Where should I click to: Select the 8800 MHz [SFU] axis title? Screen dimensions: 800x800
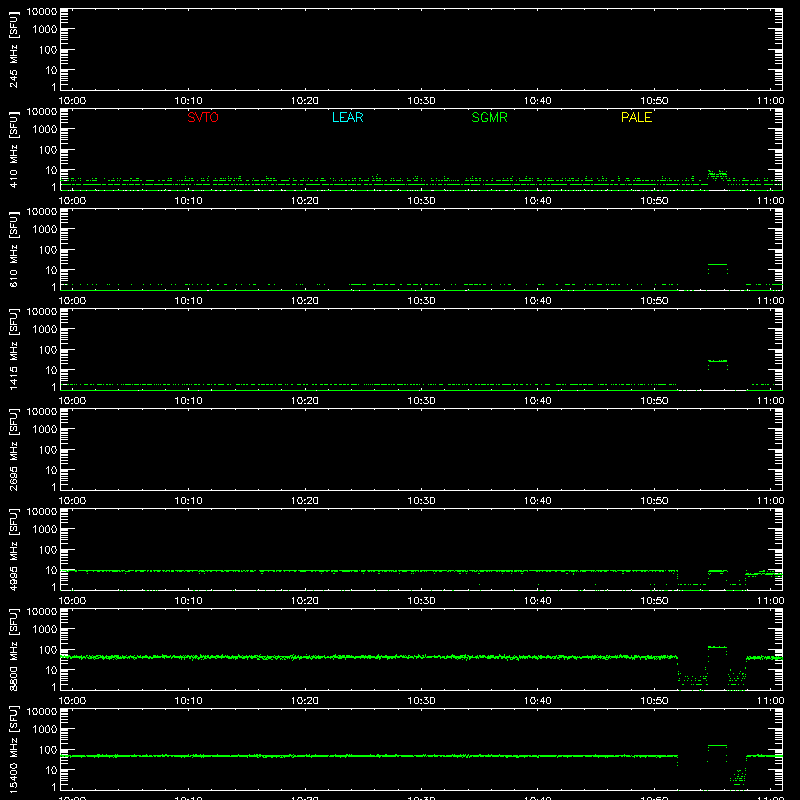point(14,649)
